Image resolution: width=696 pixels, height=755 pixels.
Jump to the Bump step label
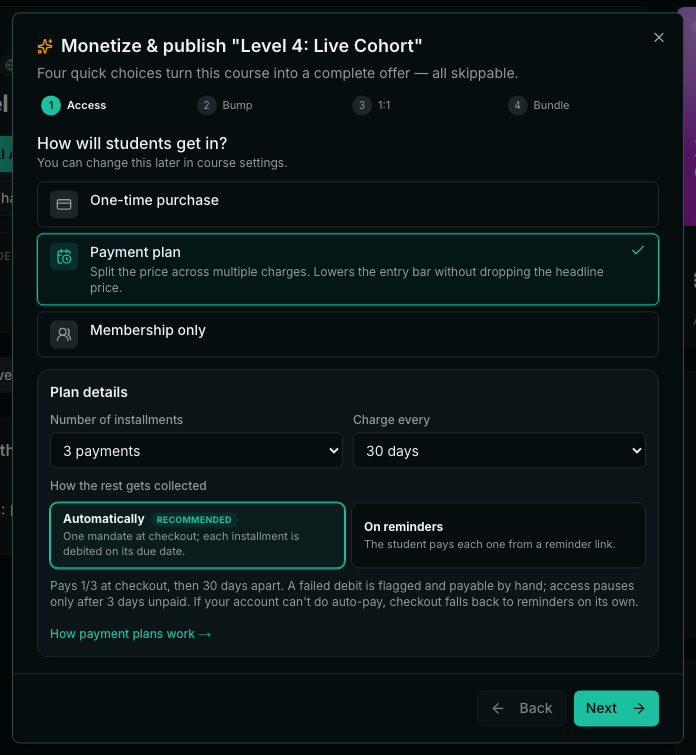(237, 105)
